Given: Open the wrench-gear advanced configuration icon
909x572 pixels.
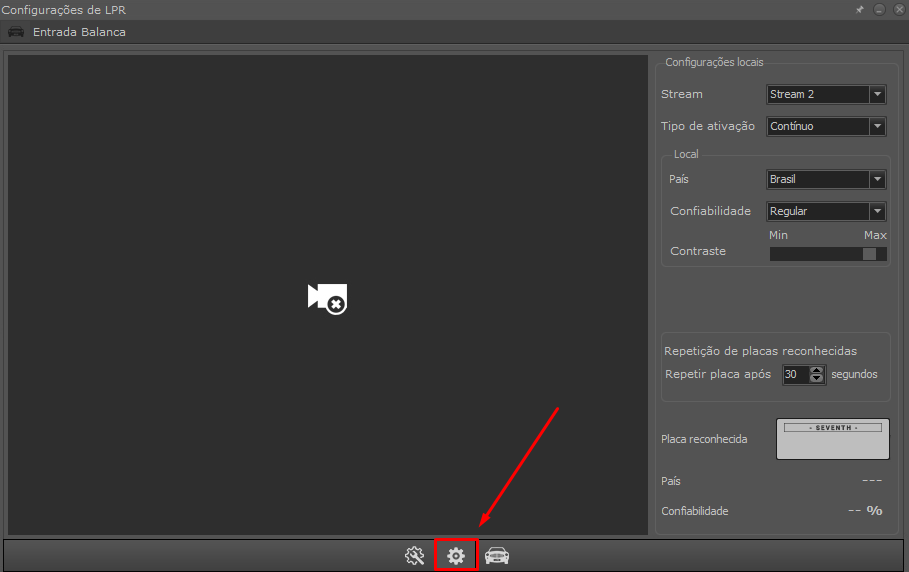Looking at the screenshot, I should point(414,555).
